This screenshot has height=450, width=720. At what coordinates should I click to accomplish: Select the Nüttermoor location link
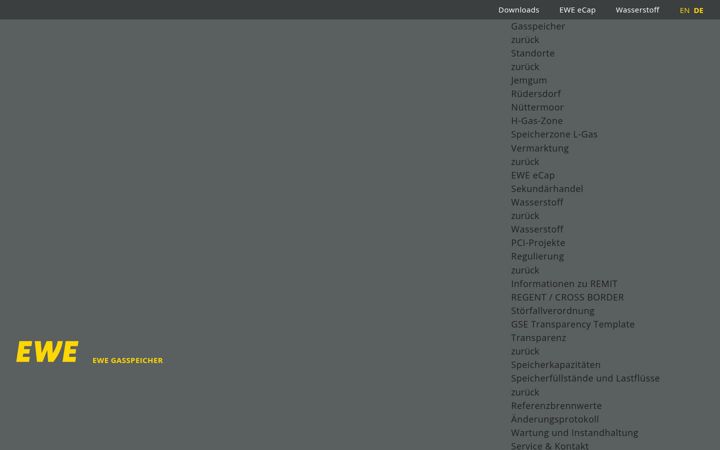pos(537,107)
